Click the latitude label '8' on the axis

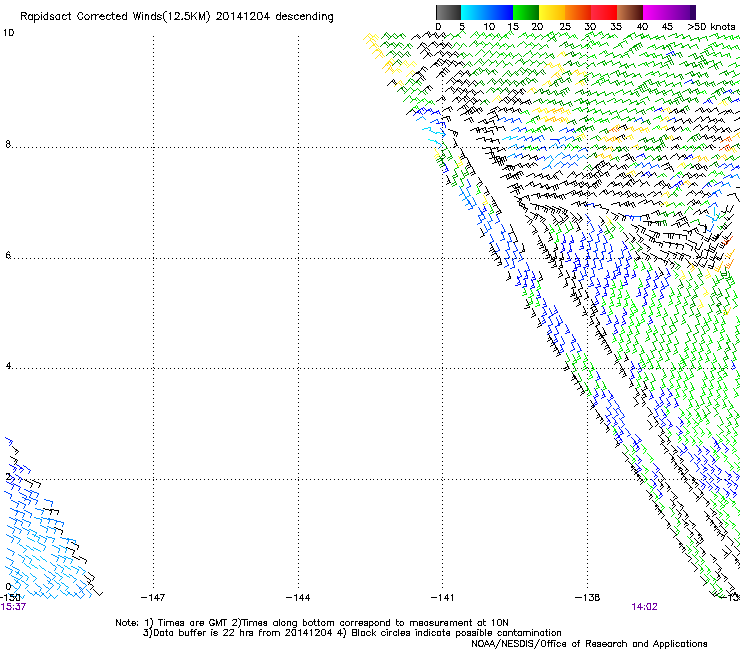[8, 144]
